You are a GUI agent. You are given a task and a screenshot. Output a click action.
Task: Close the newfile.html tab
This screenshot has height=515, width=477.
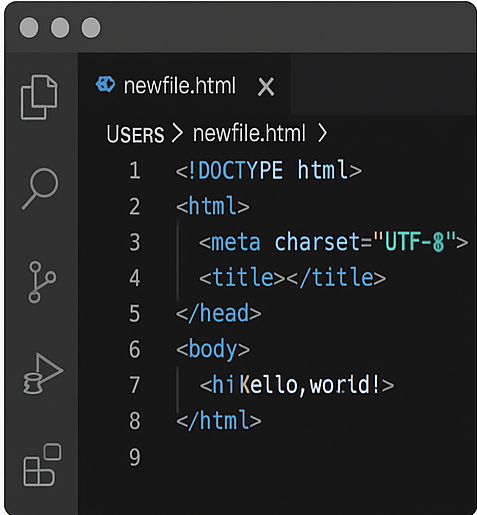click(266, 87)
